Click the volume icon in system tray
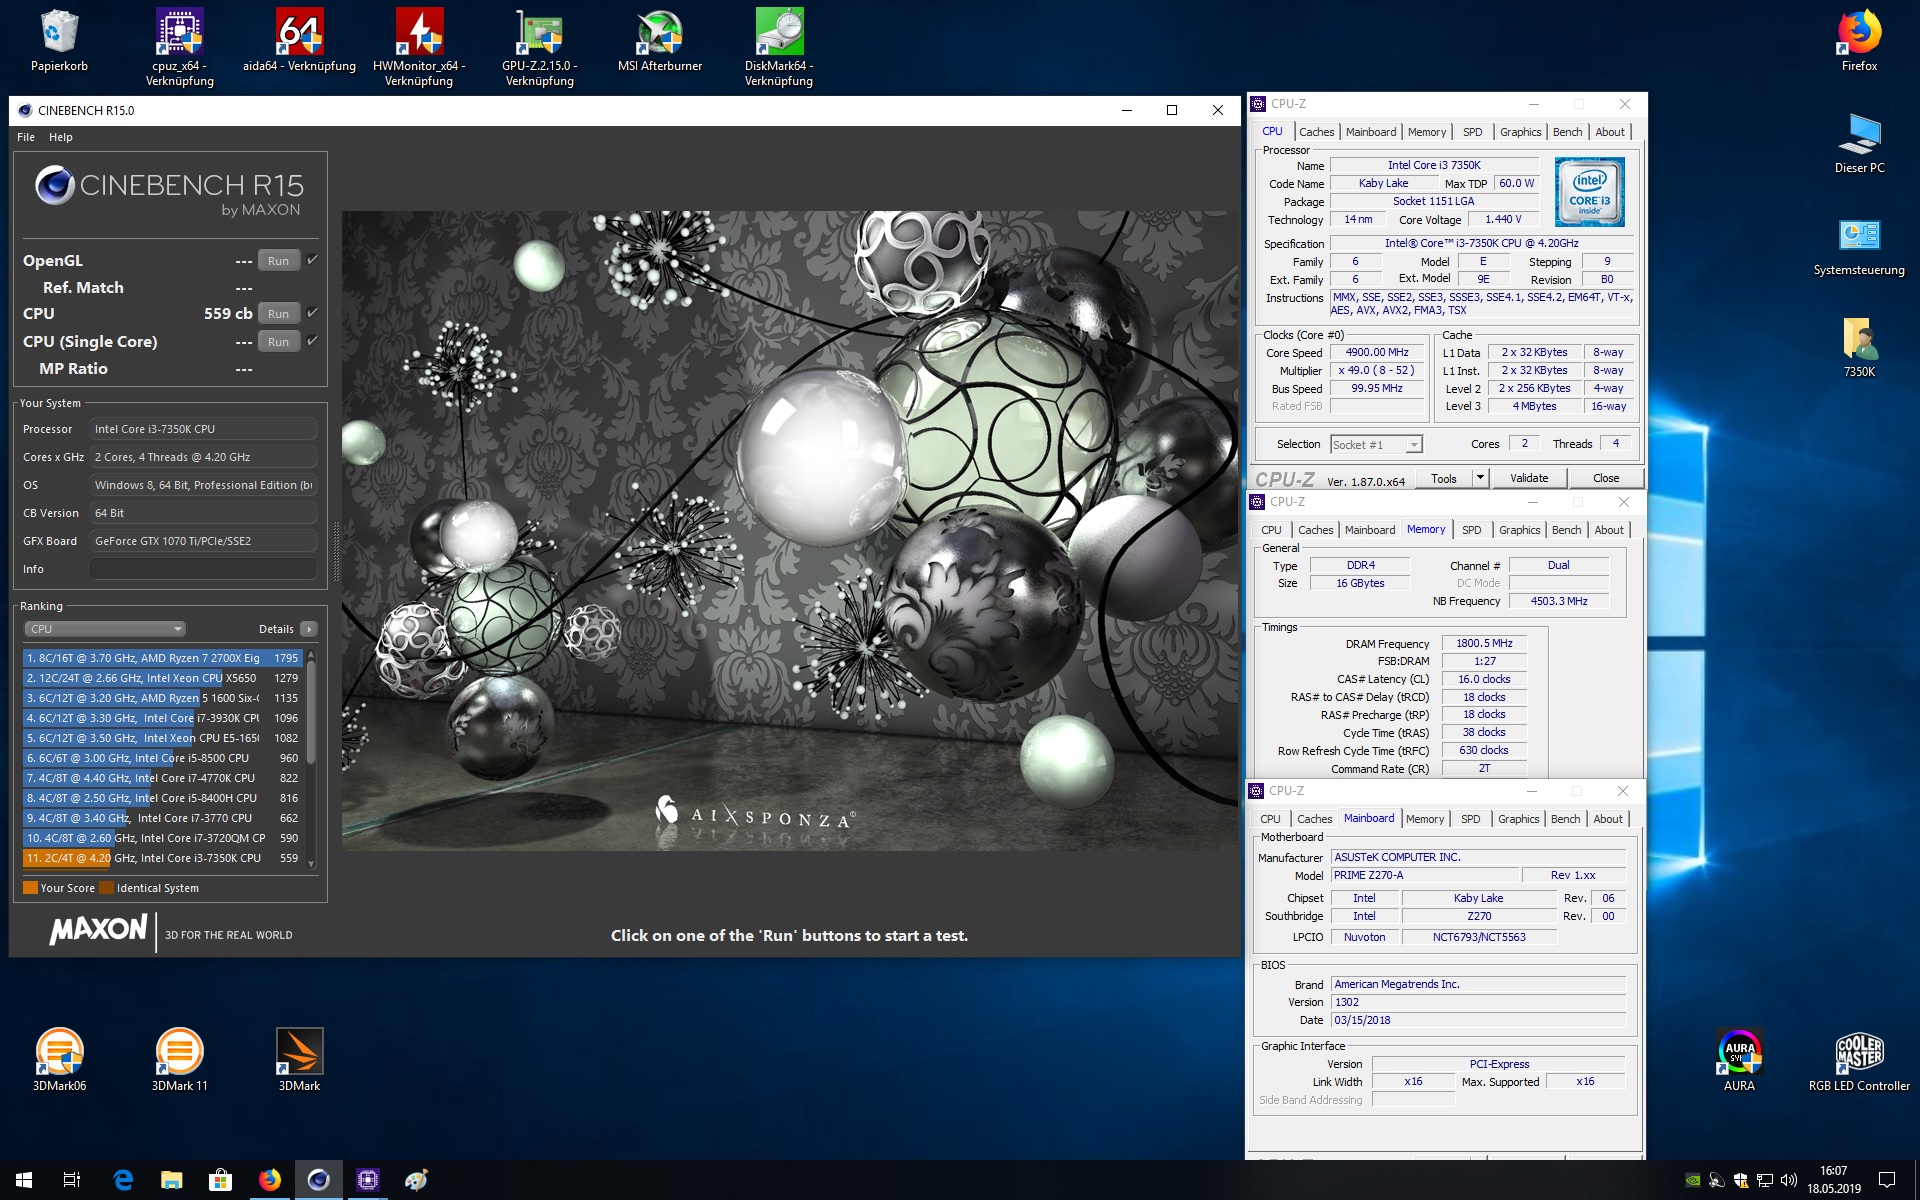The image size is (1920, 1200). coord(1789,1180)
